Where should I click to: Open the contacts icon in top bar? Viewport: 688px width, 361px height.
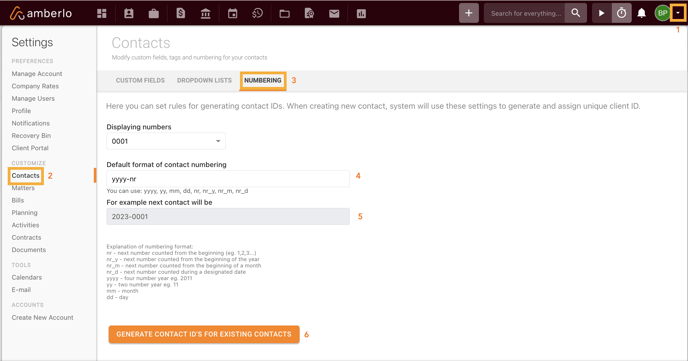pos(129,14)
